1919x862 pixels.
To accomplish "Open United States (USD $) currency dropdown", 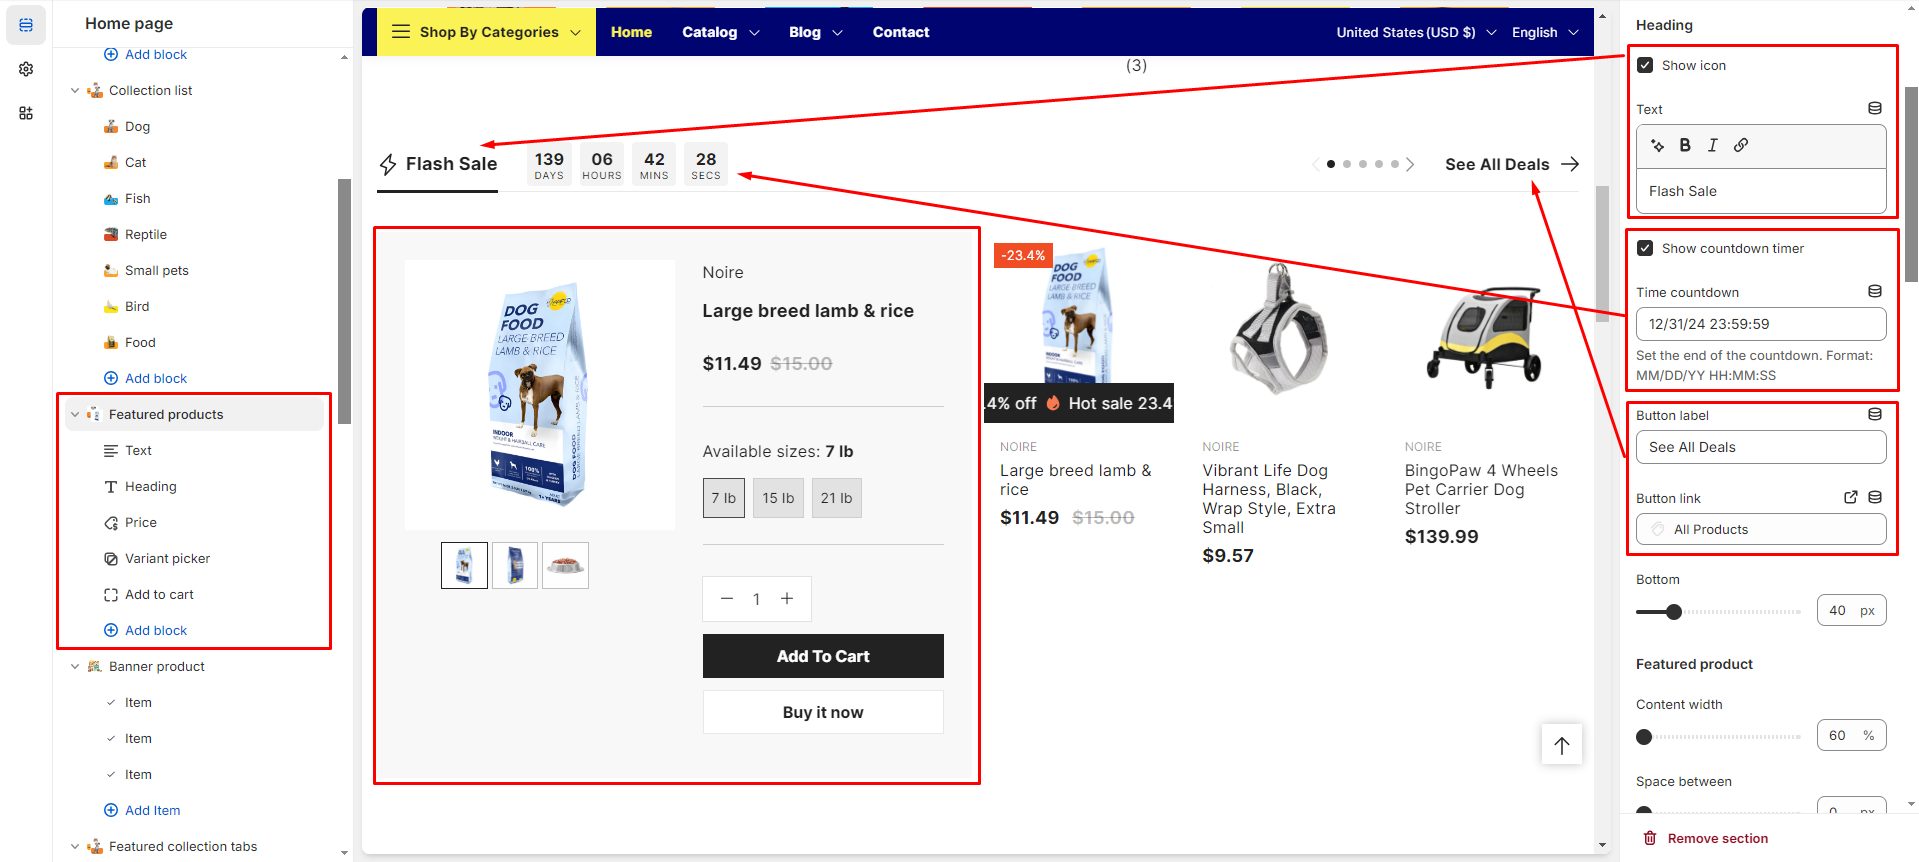I will (x=1416, y=32).
